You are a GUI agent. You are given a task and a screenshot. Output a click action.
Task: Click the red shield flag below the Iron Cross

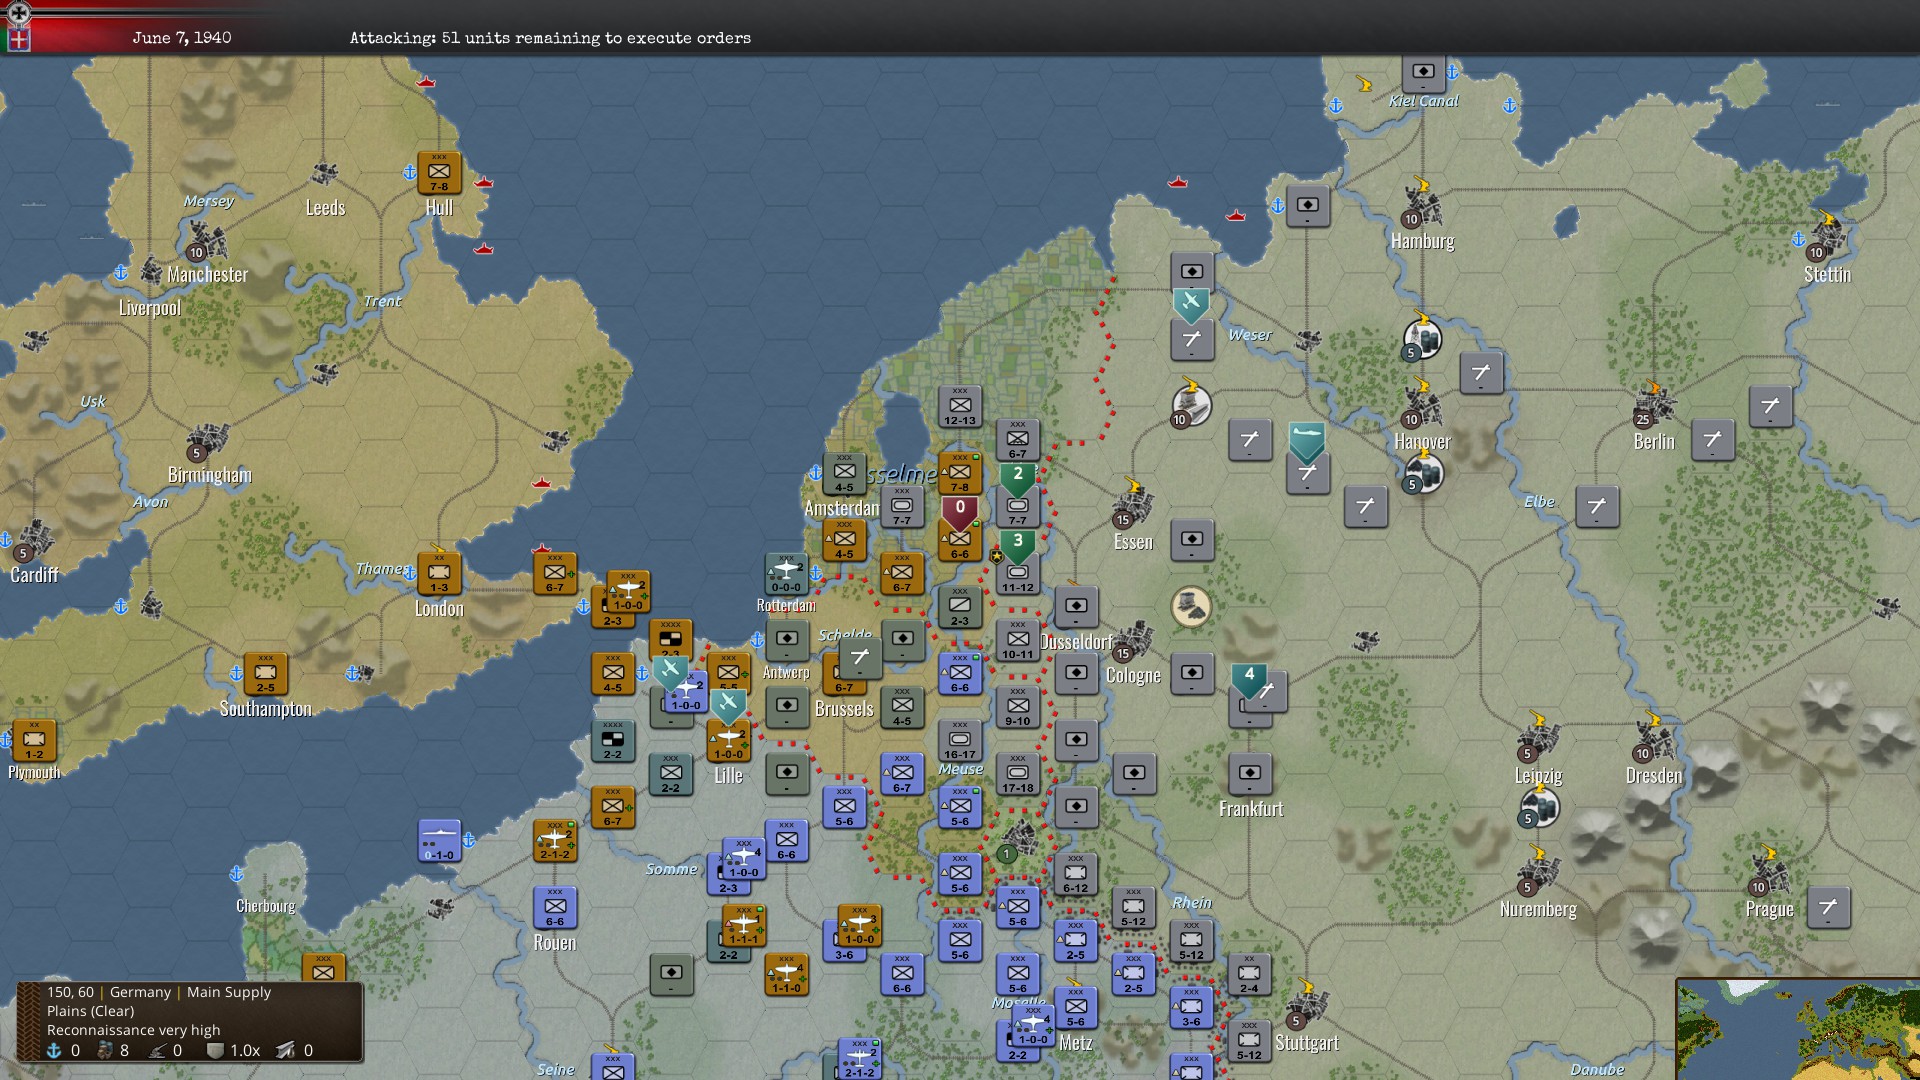pyautogui.click(x=18, y=40)
